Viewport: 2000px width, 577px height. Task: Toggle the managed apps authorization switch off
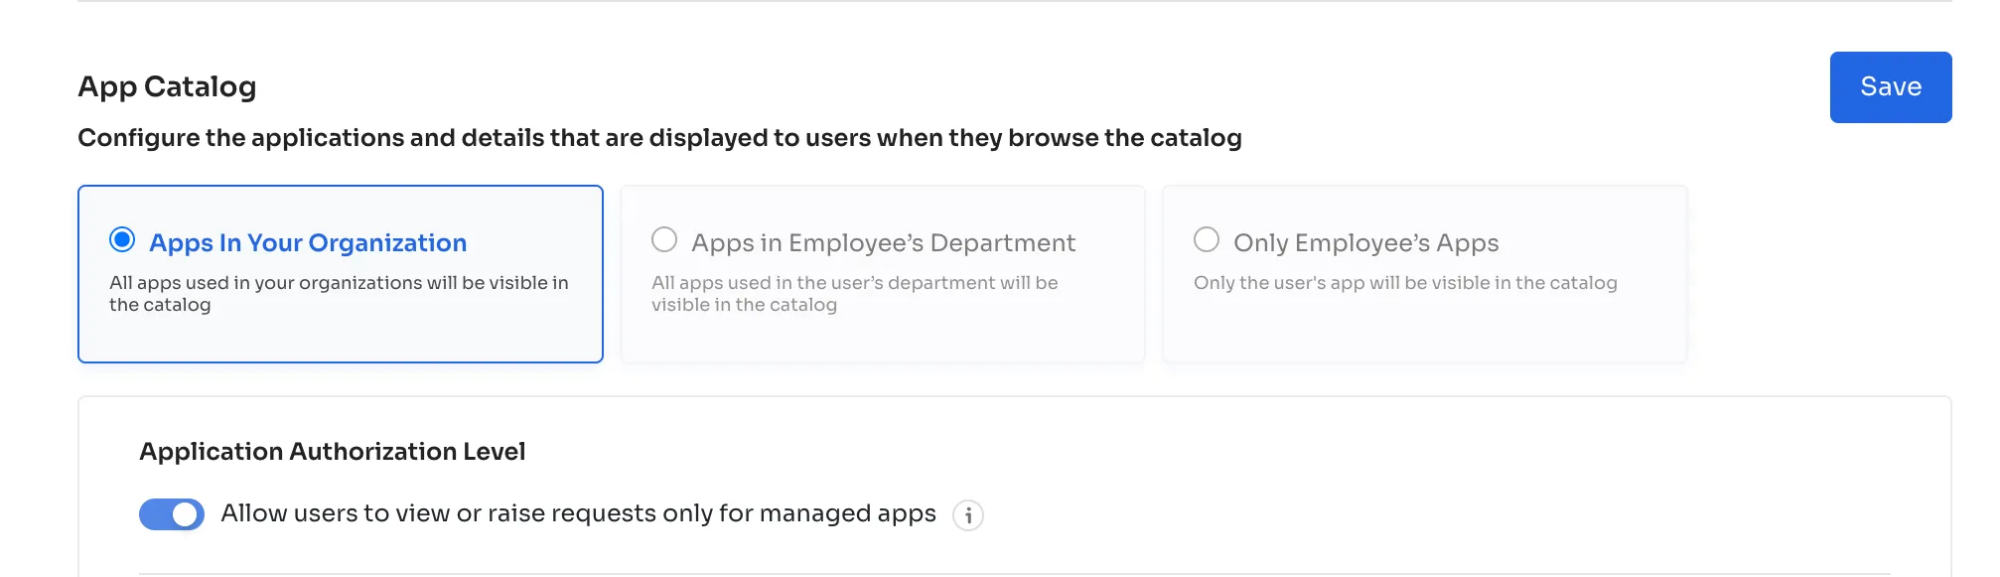tap(172, 514)
